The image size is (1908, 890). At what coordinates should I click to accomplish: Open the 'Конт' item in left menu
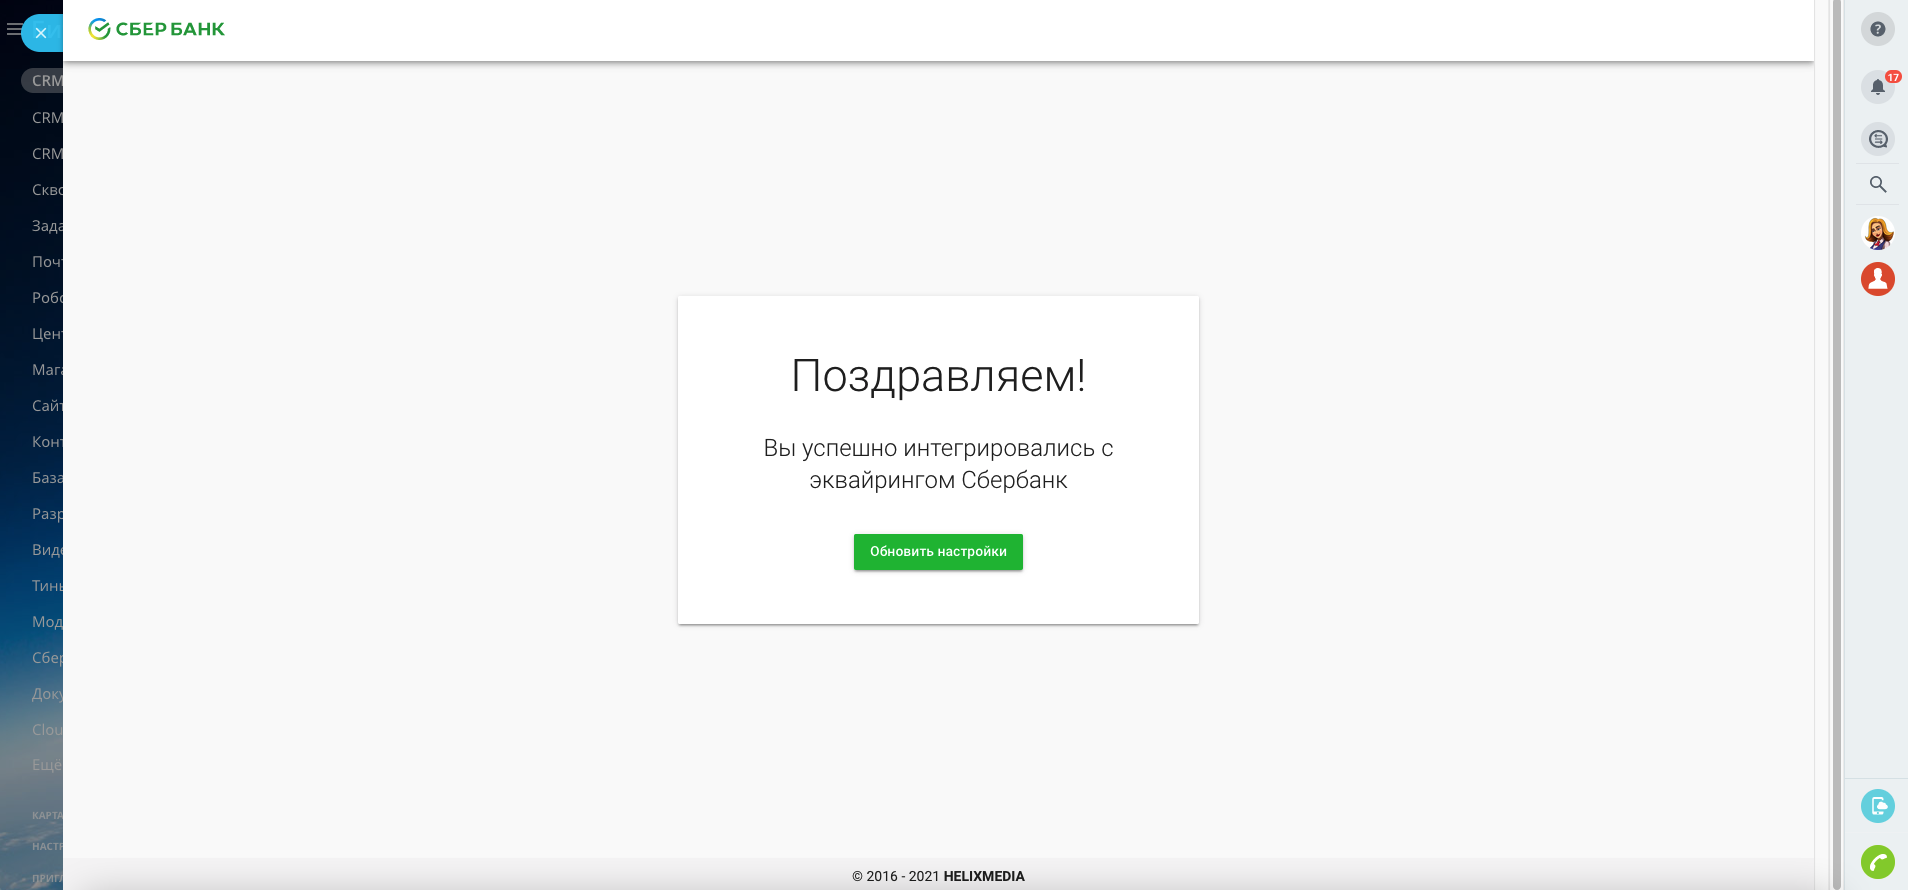tap(47, 442)
